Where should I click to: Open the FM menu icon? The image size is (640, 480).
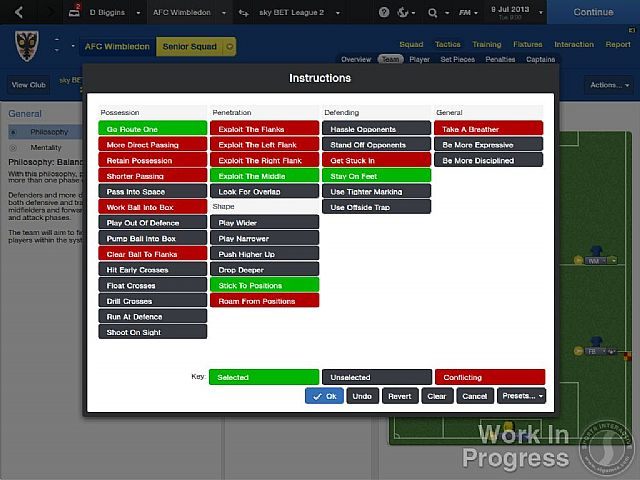point(465,12)
